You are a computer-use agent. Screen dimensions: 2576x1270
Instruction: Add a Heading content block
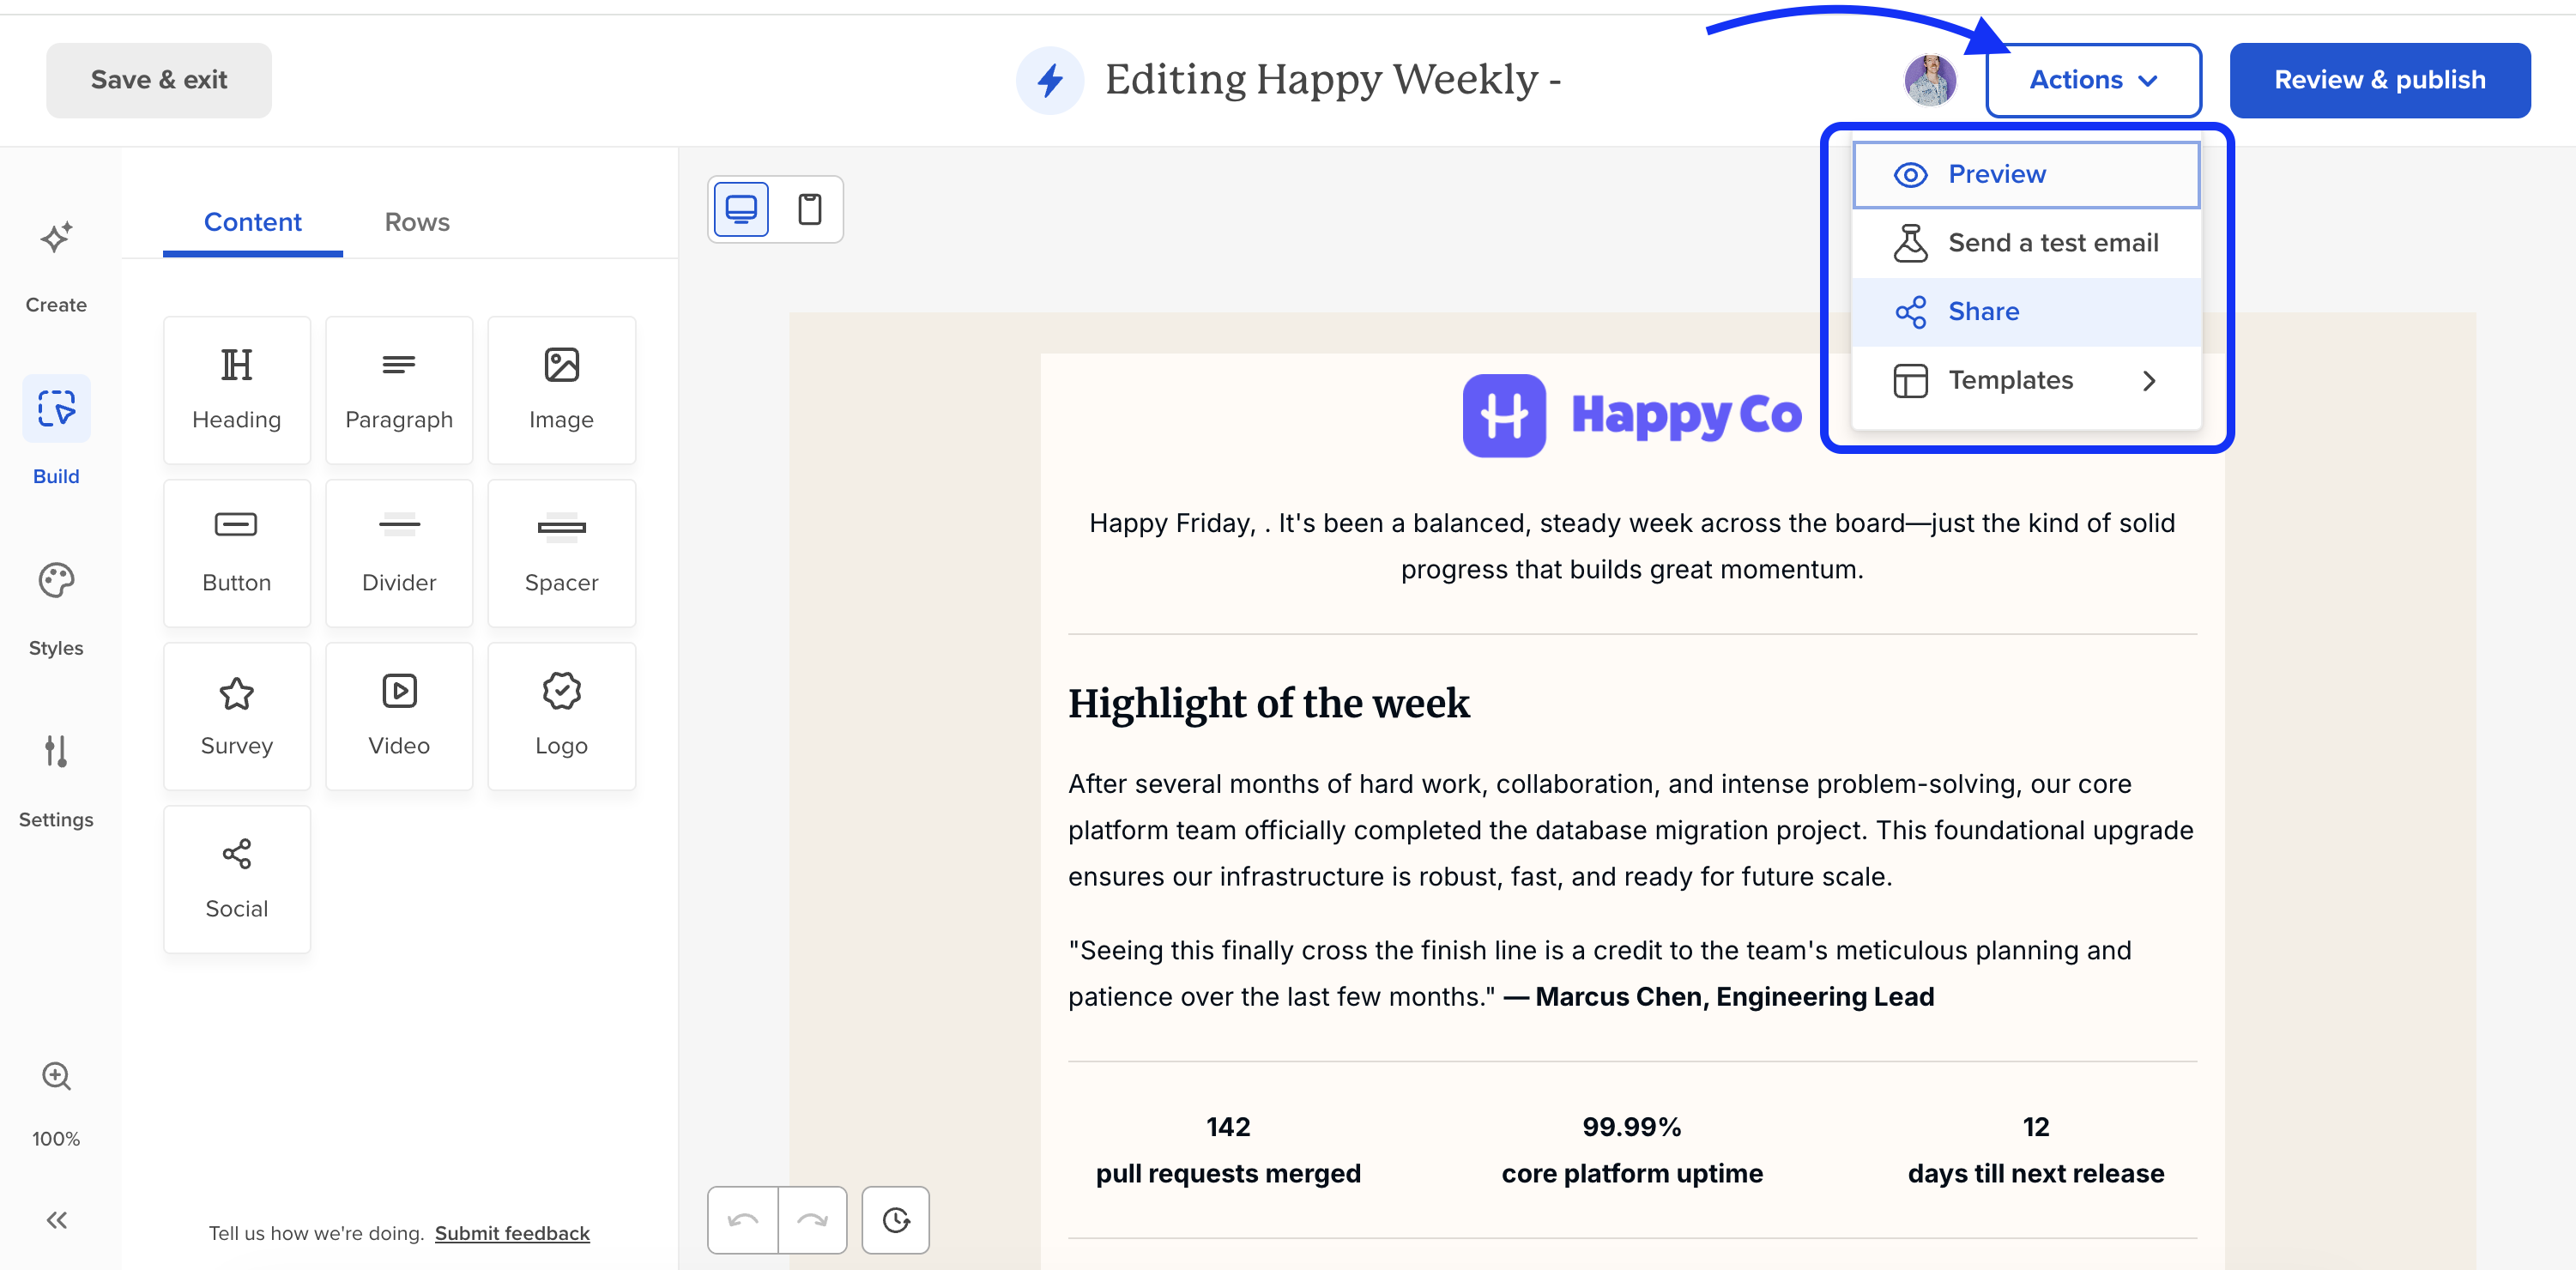pyautogui.click(x=237, y=390)
